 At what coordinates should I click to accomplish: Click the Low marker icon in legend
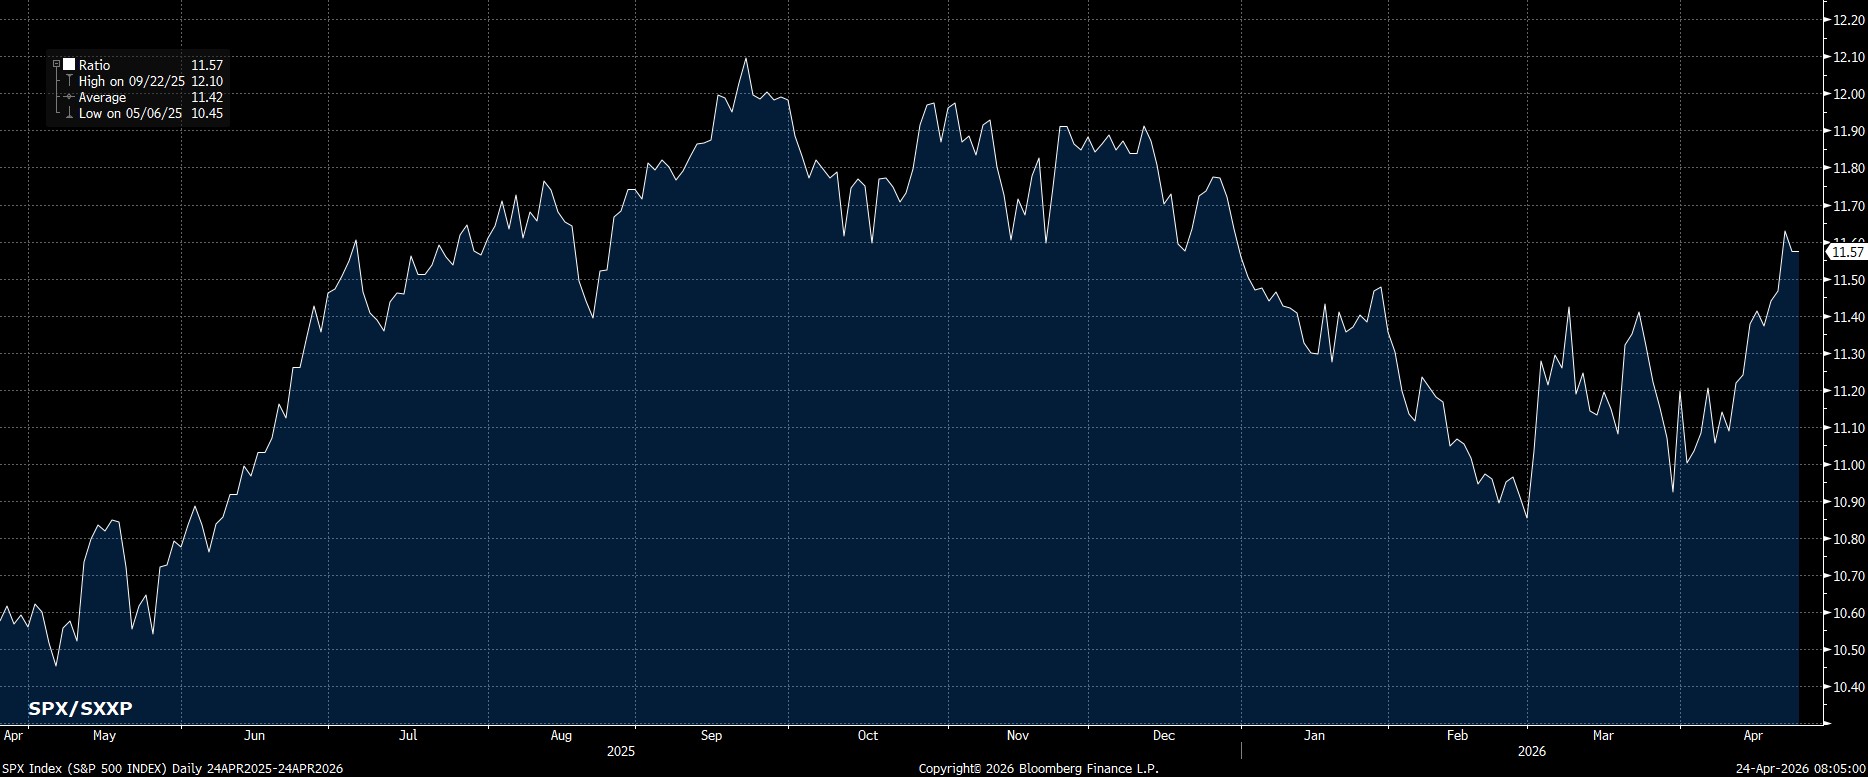click(69, 113)
